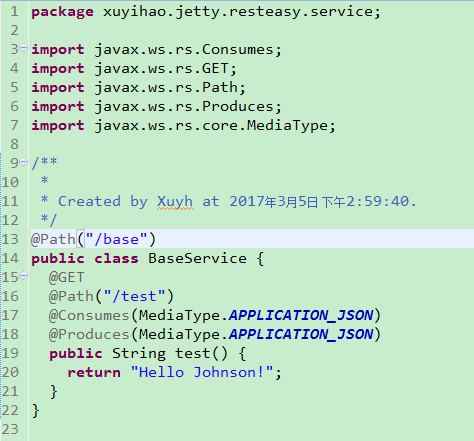Collapse the Javadoc comment fold on line 9

click(x=23, y=162)
